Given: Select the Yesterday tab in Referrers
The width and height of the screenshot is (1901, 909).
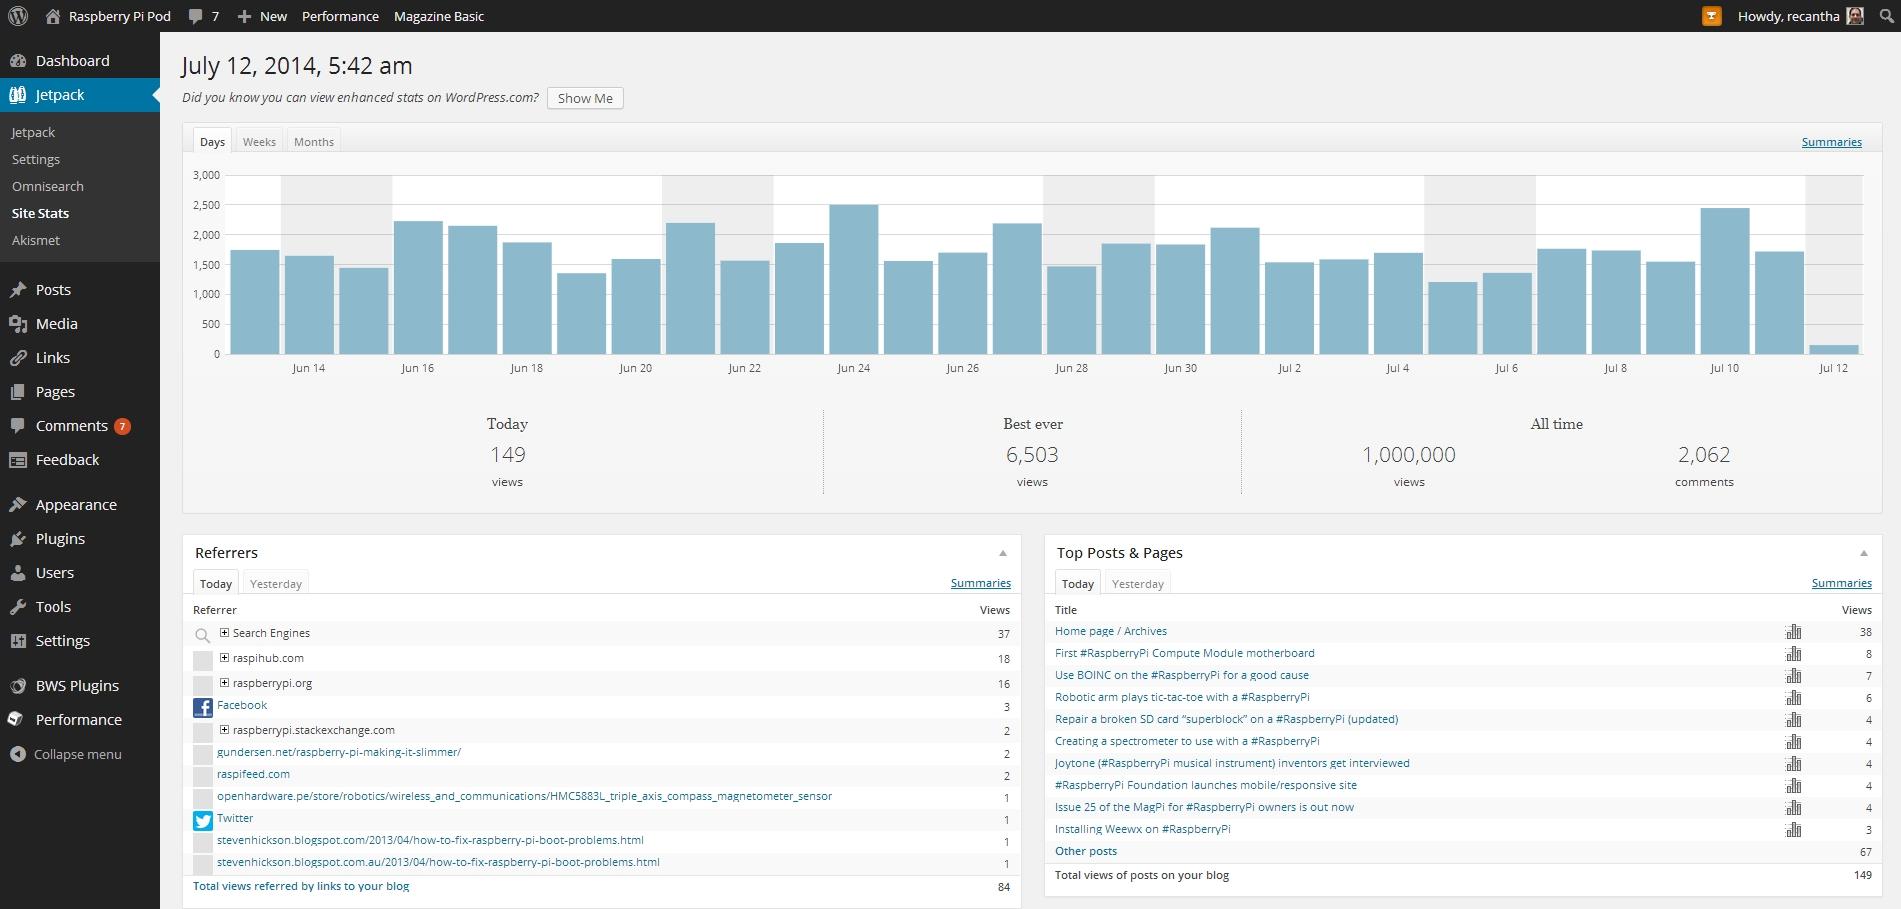Looking at the screenshot, I should 275,583.
